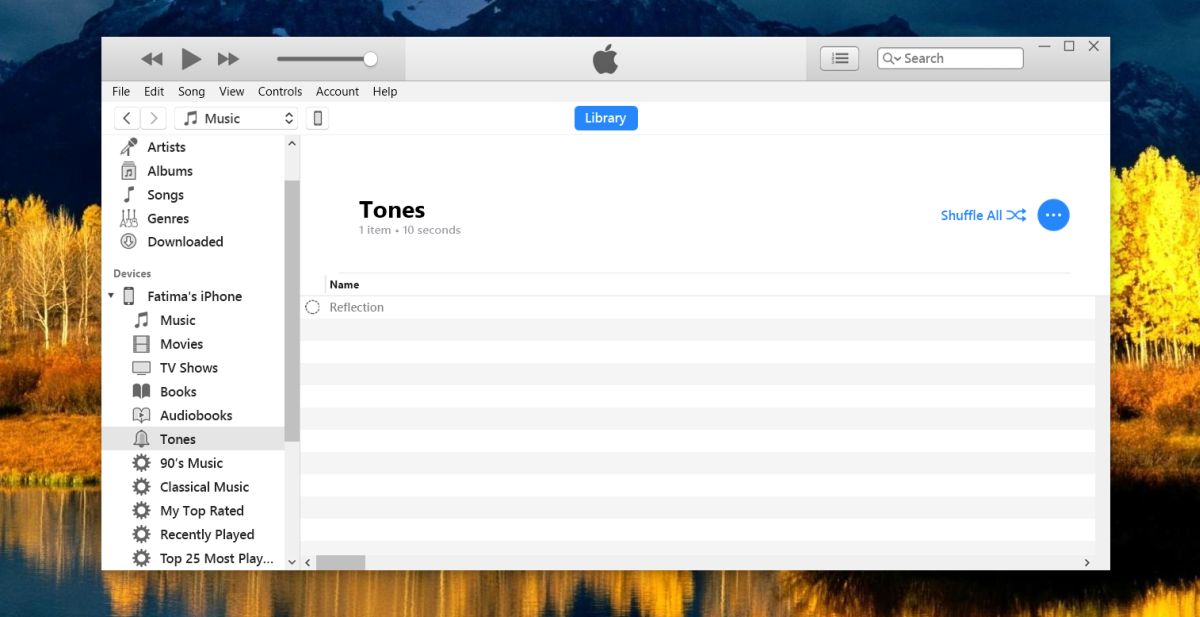This screenshot has height=617, width=1200.
Task: Sort by the Name column header
Action: (344, 285)
